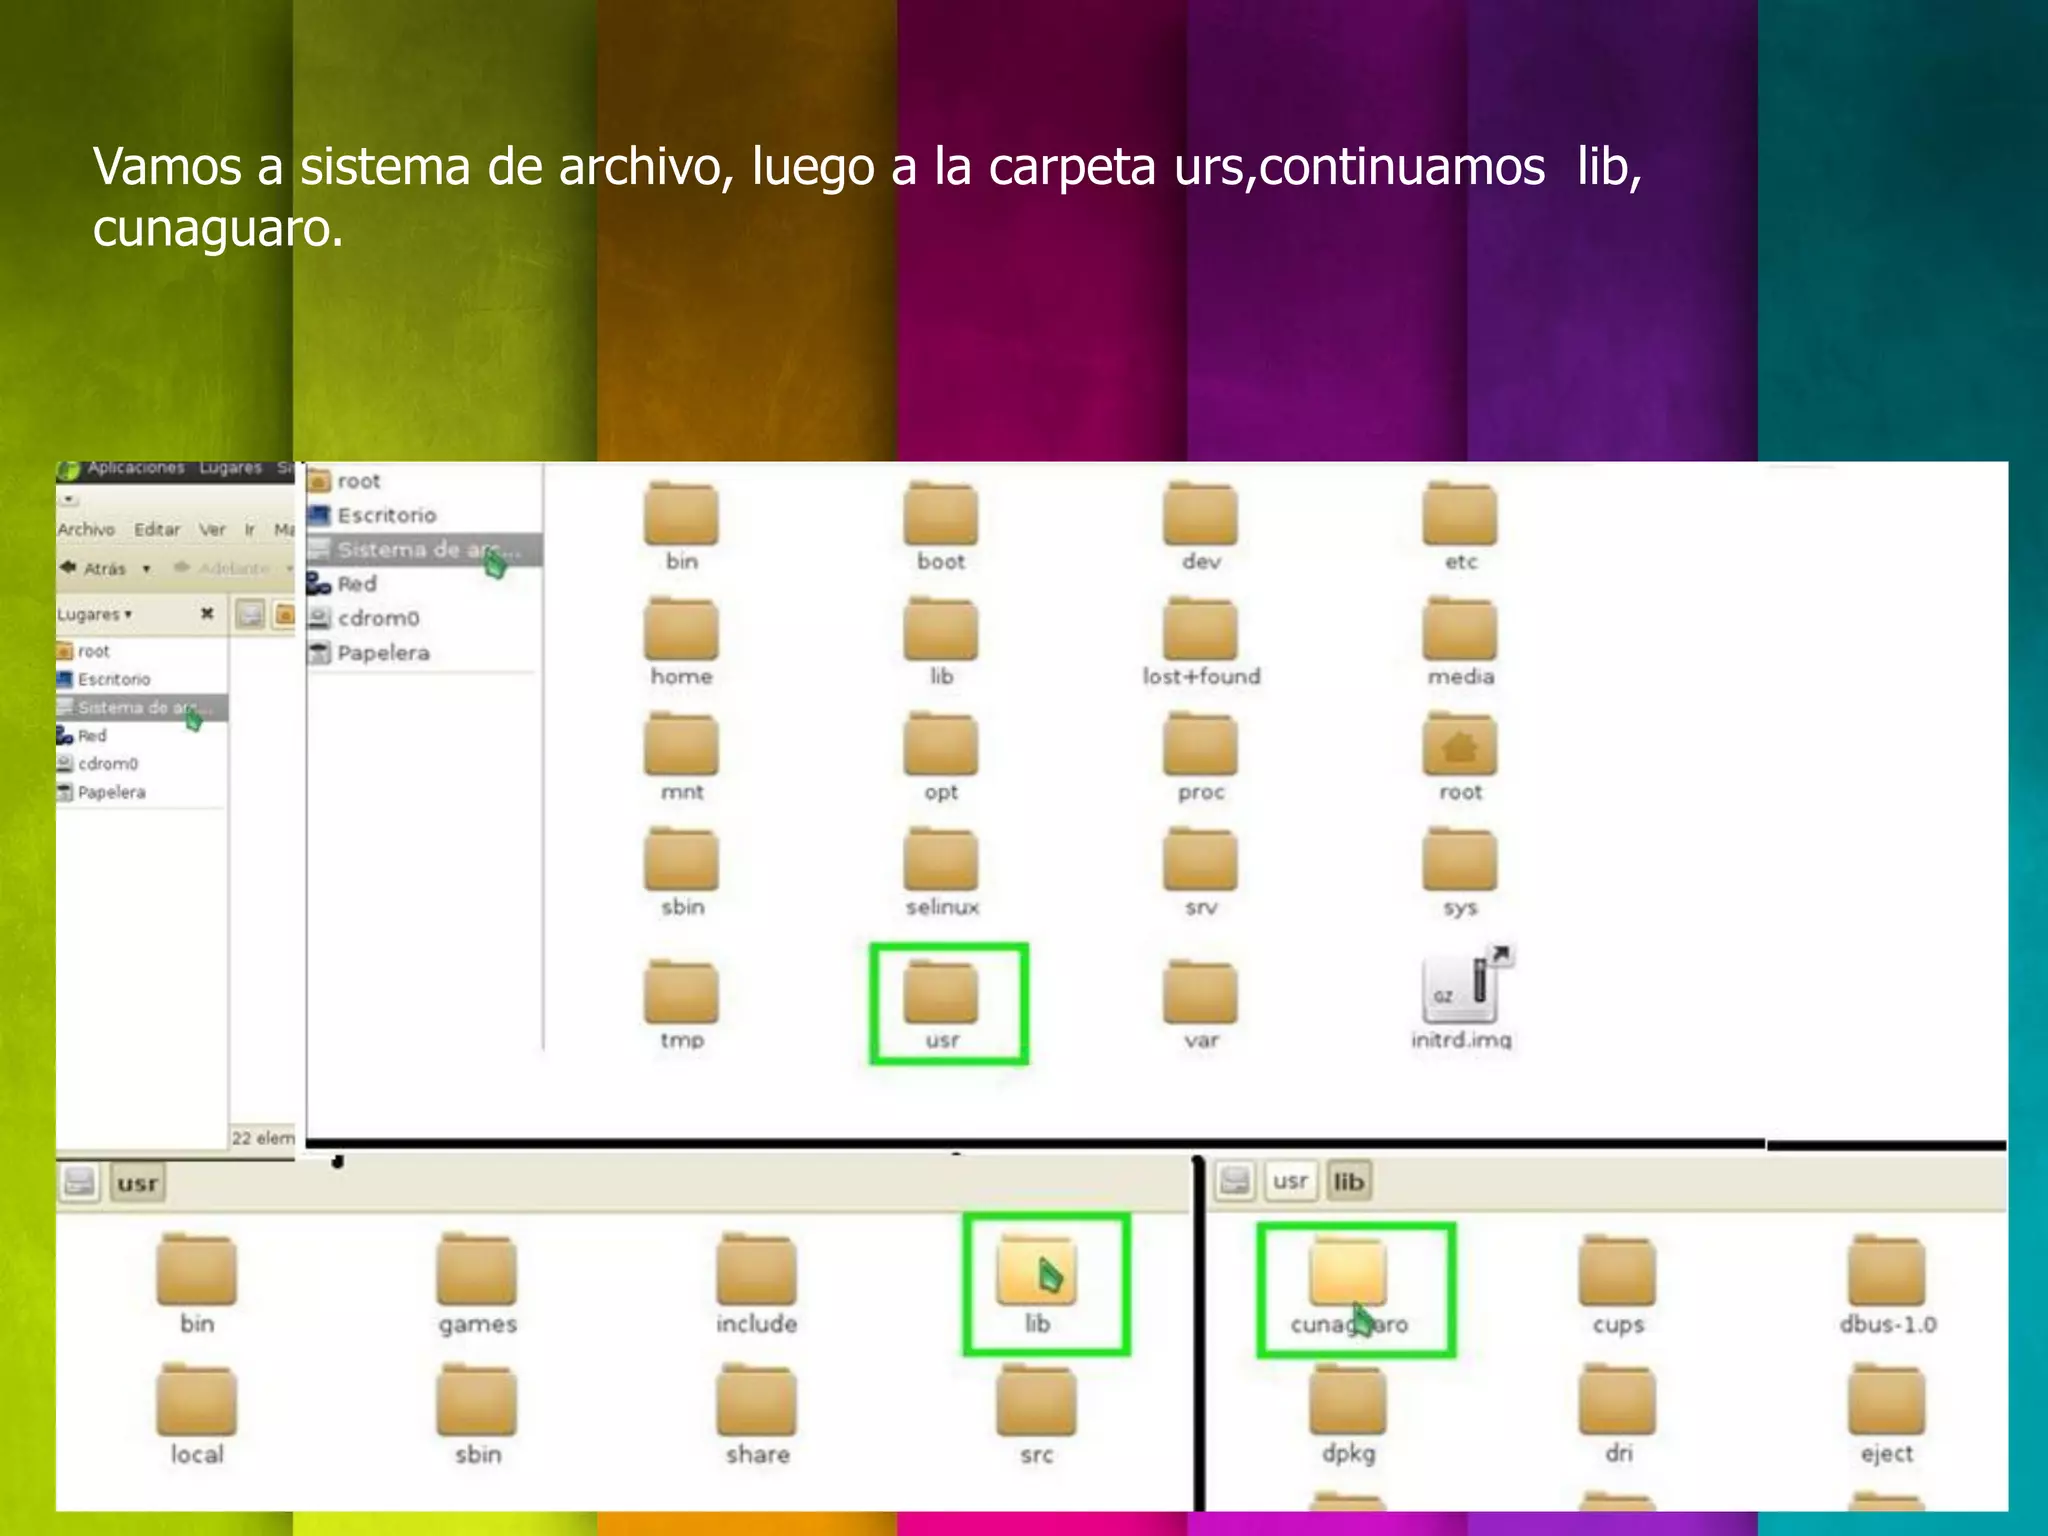
Task: Select cdrom0 in the enlarged sidebar
Action: pos(424,618)
